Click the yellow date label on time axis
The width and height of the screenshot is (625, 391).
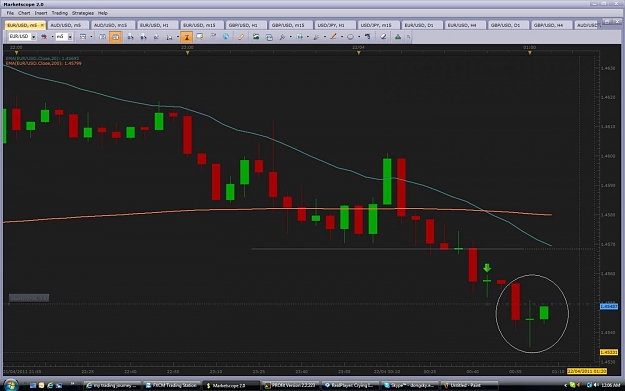[587, 371]
